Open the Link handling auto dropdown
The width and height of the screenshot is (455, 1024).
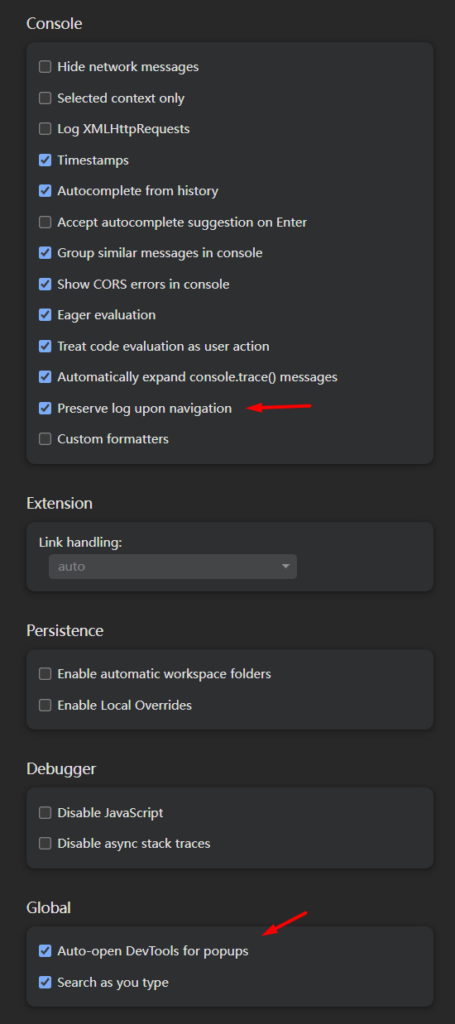(173, 566)
